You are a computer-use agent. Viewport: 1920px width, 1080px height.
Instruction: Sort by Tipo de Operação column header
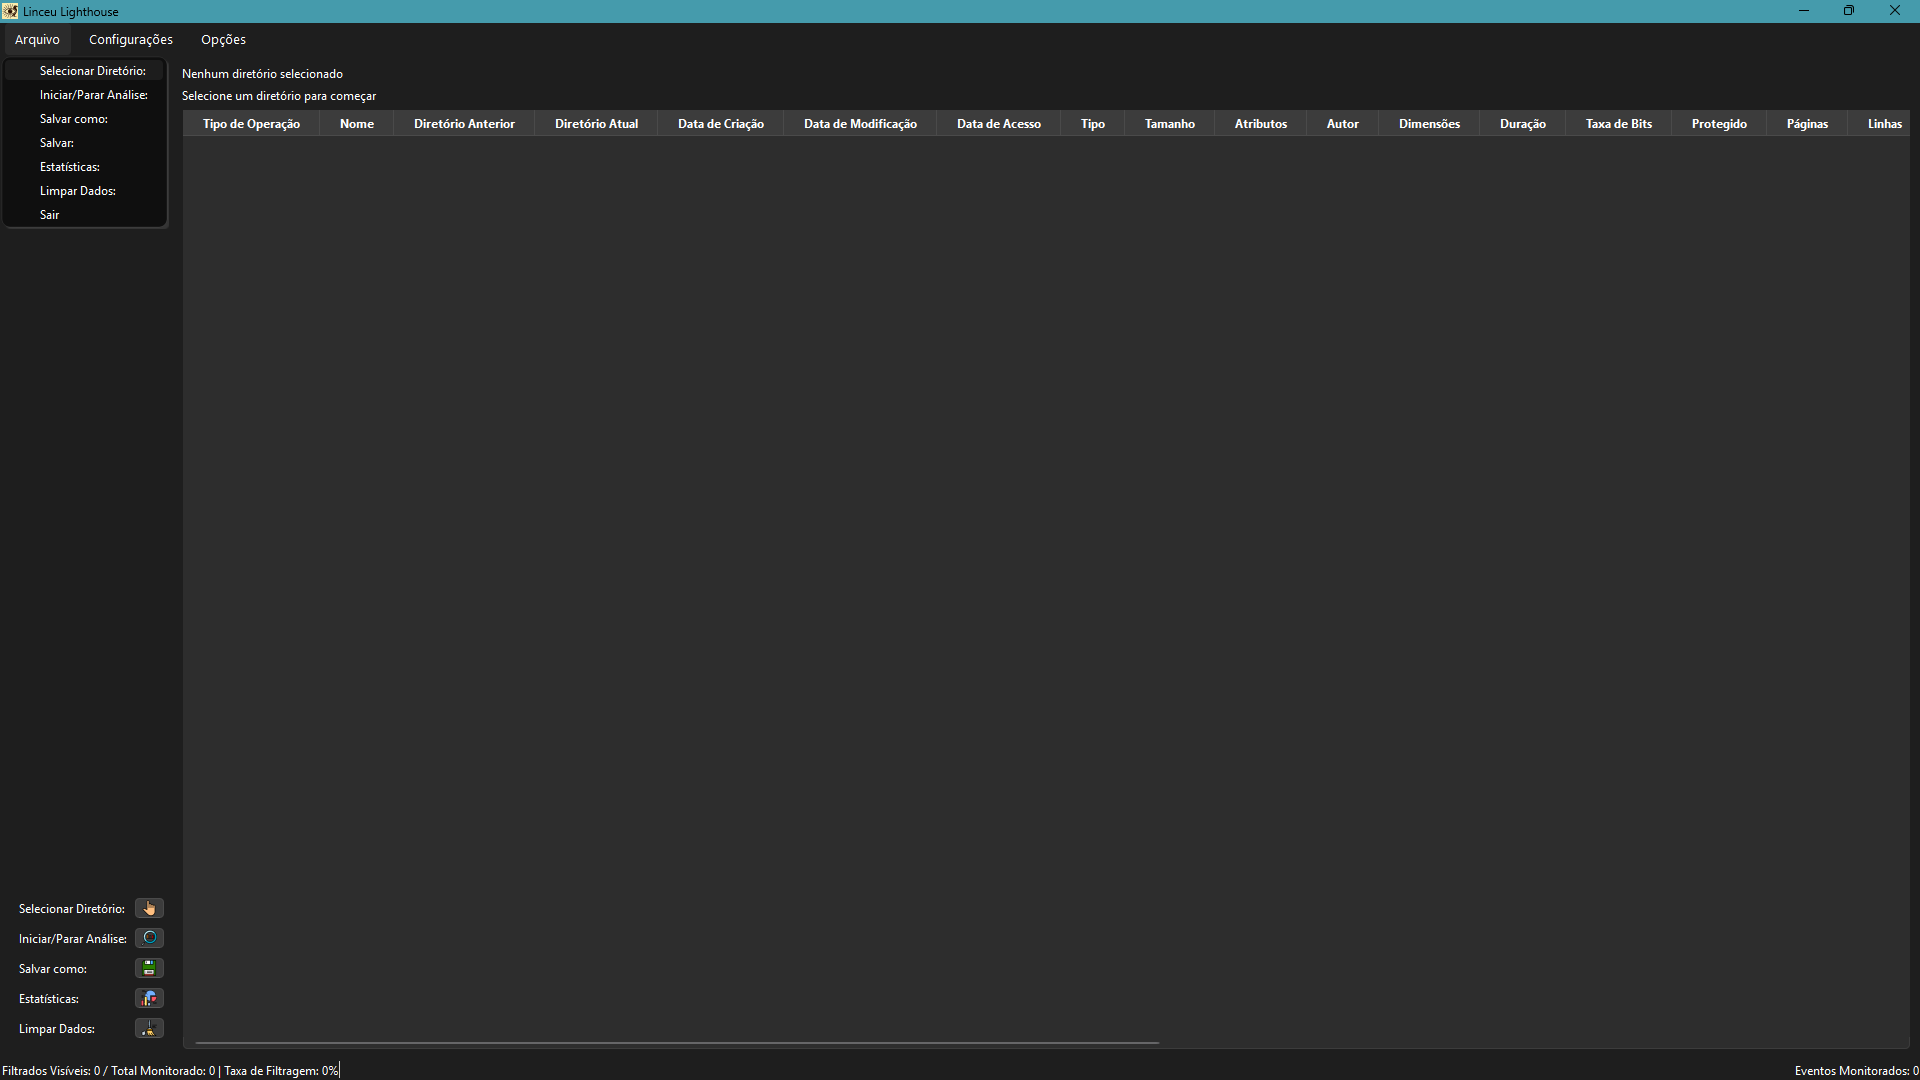[251, 124]
